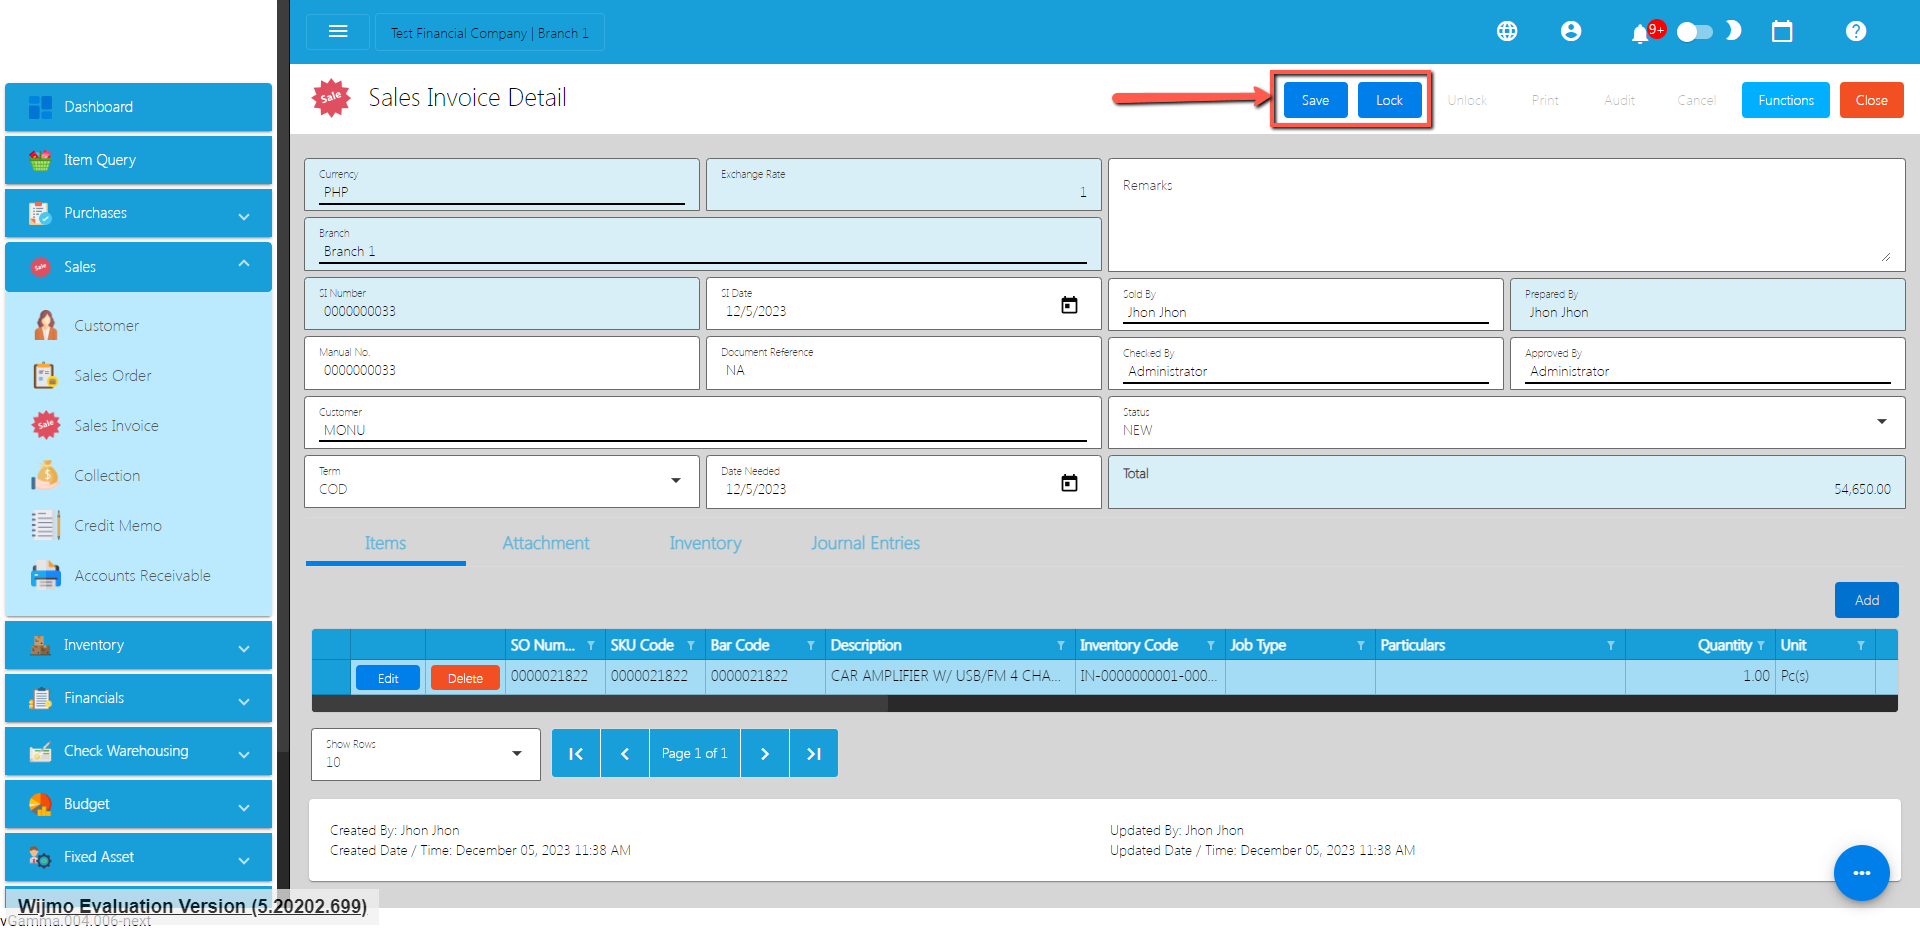Click the Save button

1315,100
